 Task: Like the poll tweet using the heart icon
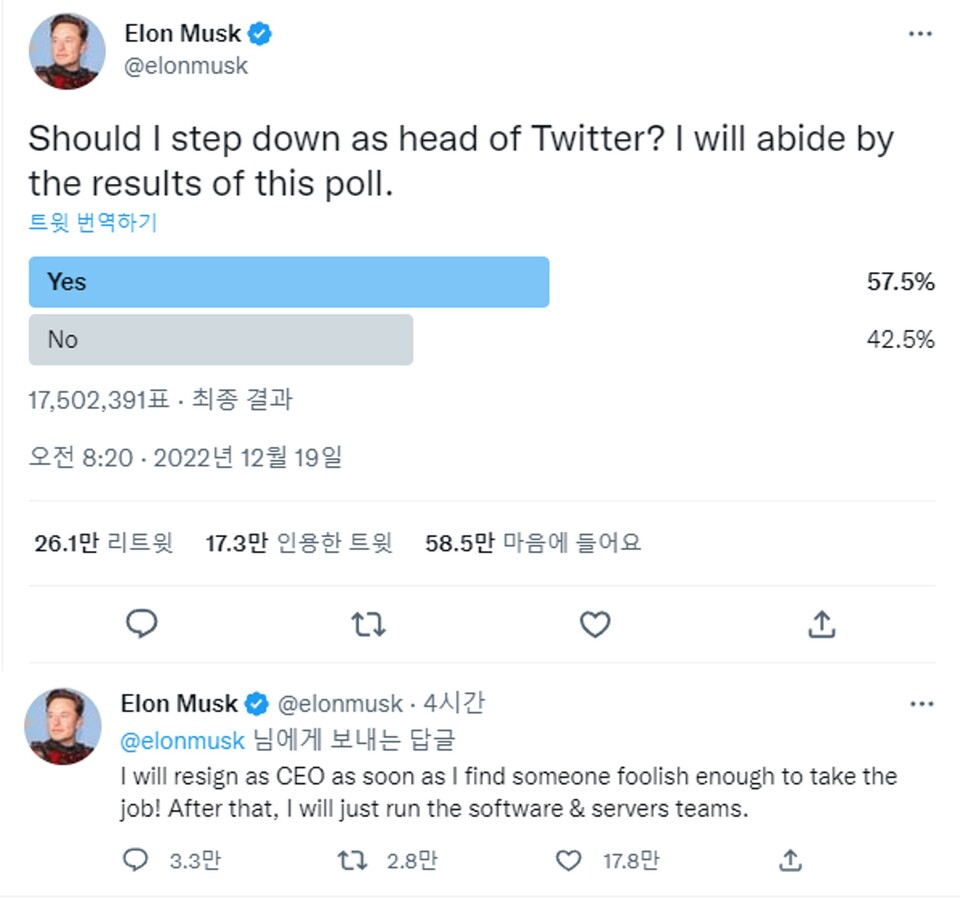click(595, 624)
